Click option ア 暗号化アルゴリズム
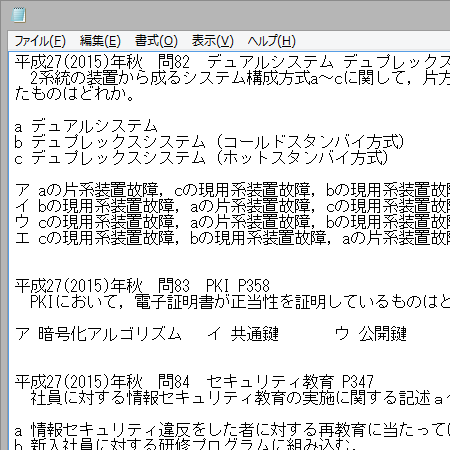Screen dimensions: 450x450 tap(98, 334)
